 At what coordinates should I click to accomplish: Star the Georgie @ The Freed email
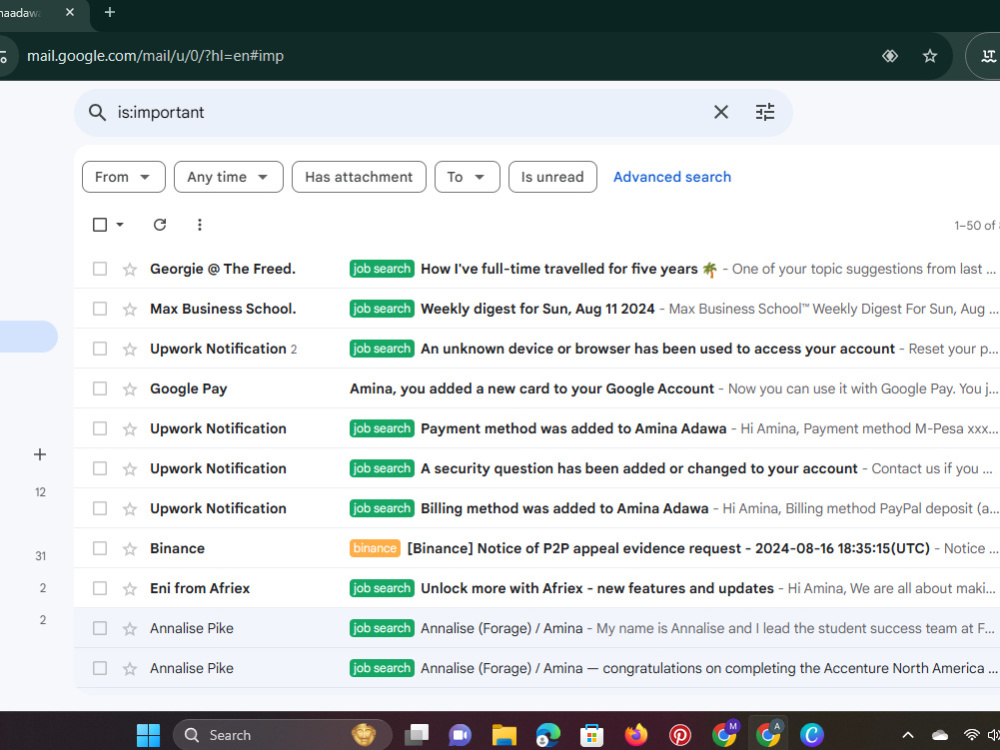tap(130, 269)
